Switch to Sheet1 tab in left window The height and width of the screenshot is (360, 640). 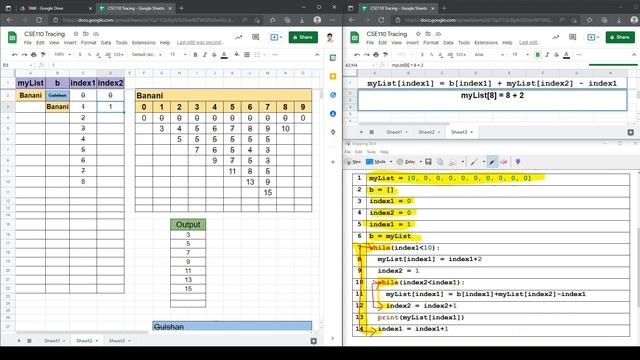52,340
